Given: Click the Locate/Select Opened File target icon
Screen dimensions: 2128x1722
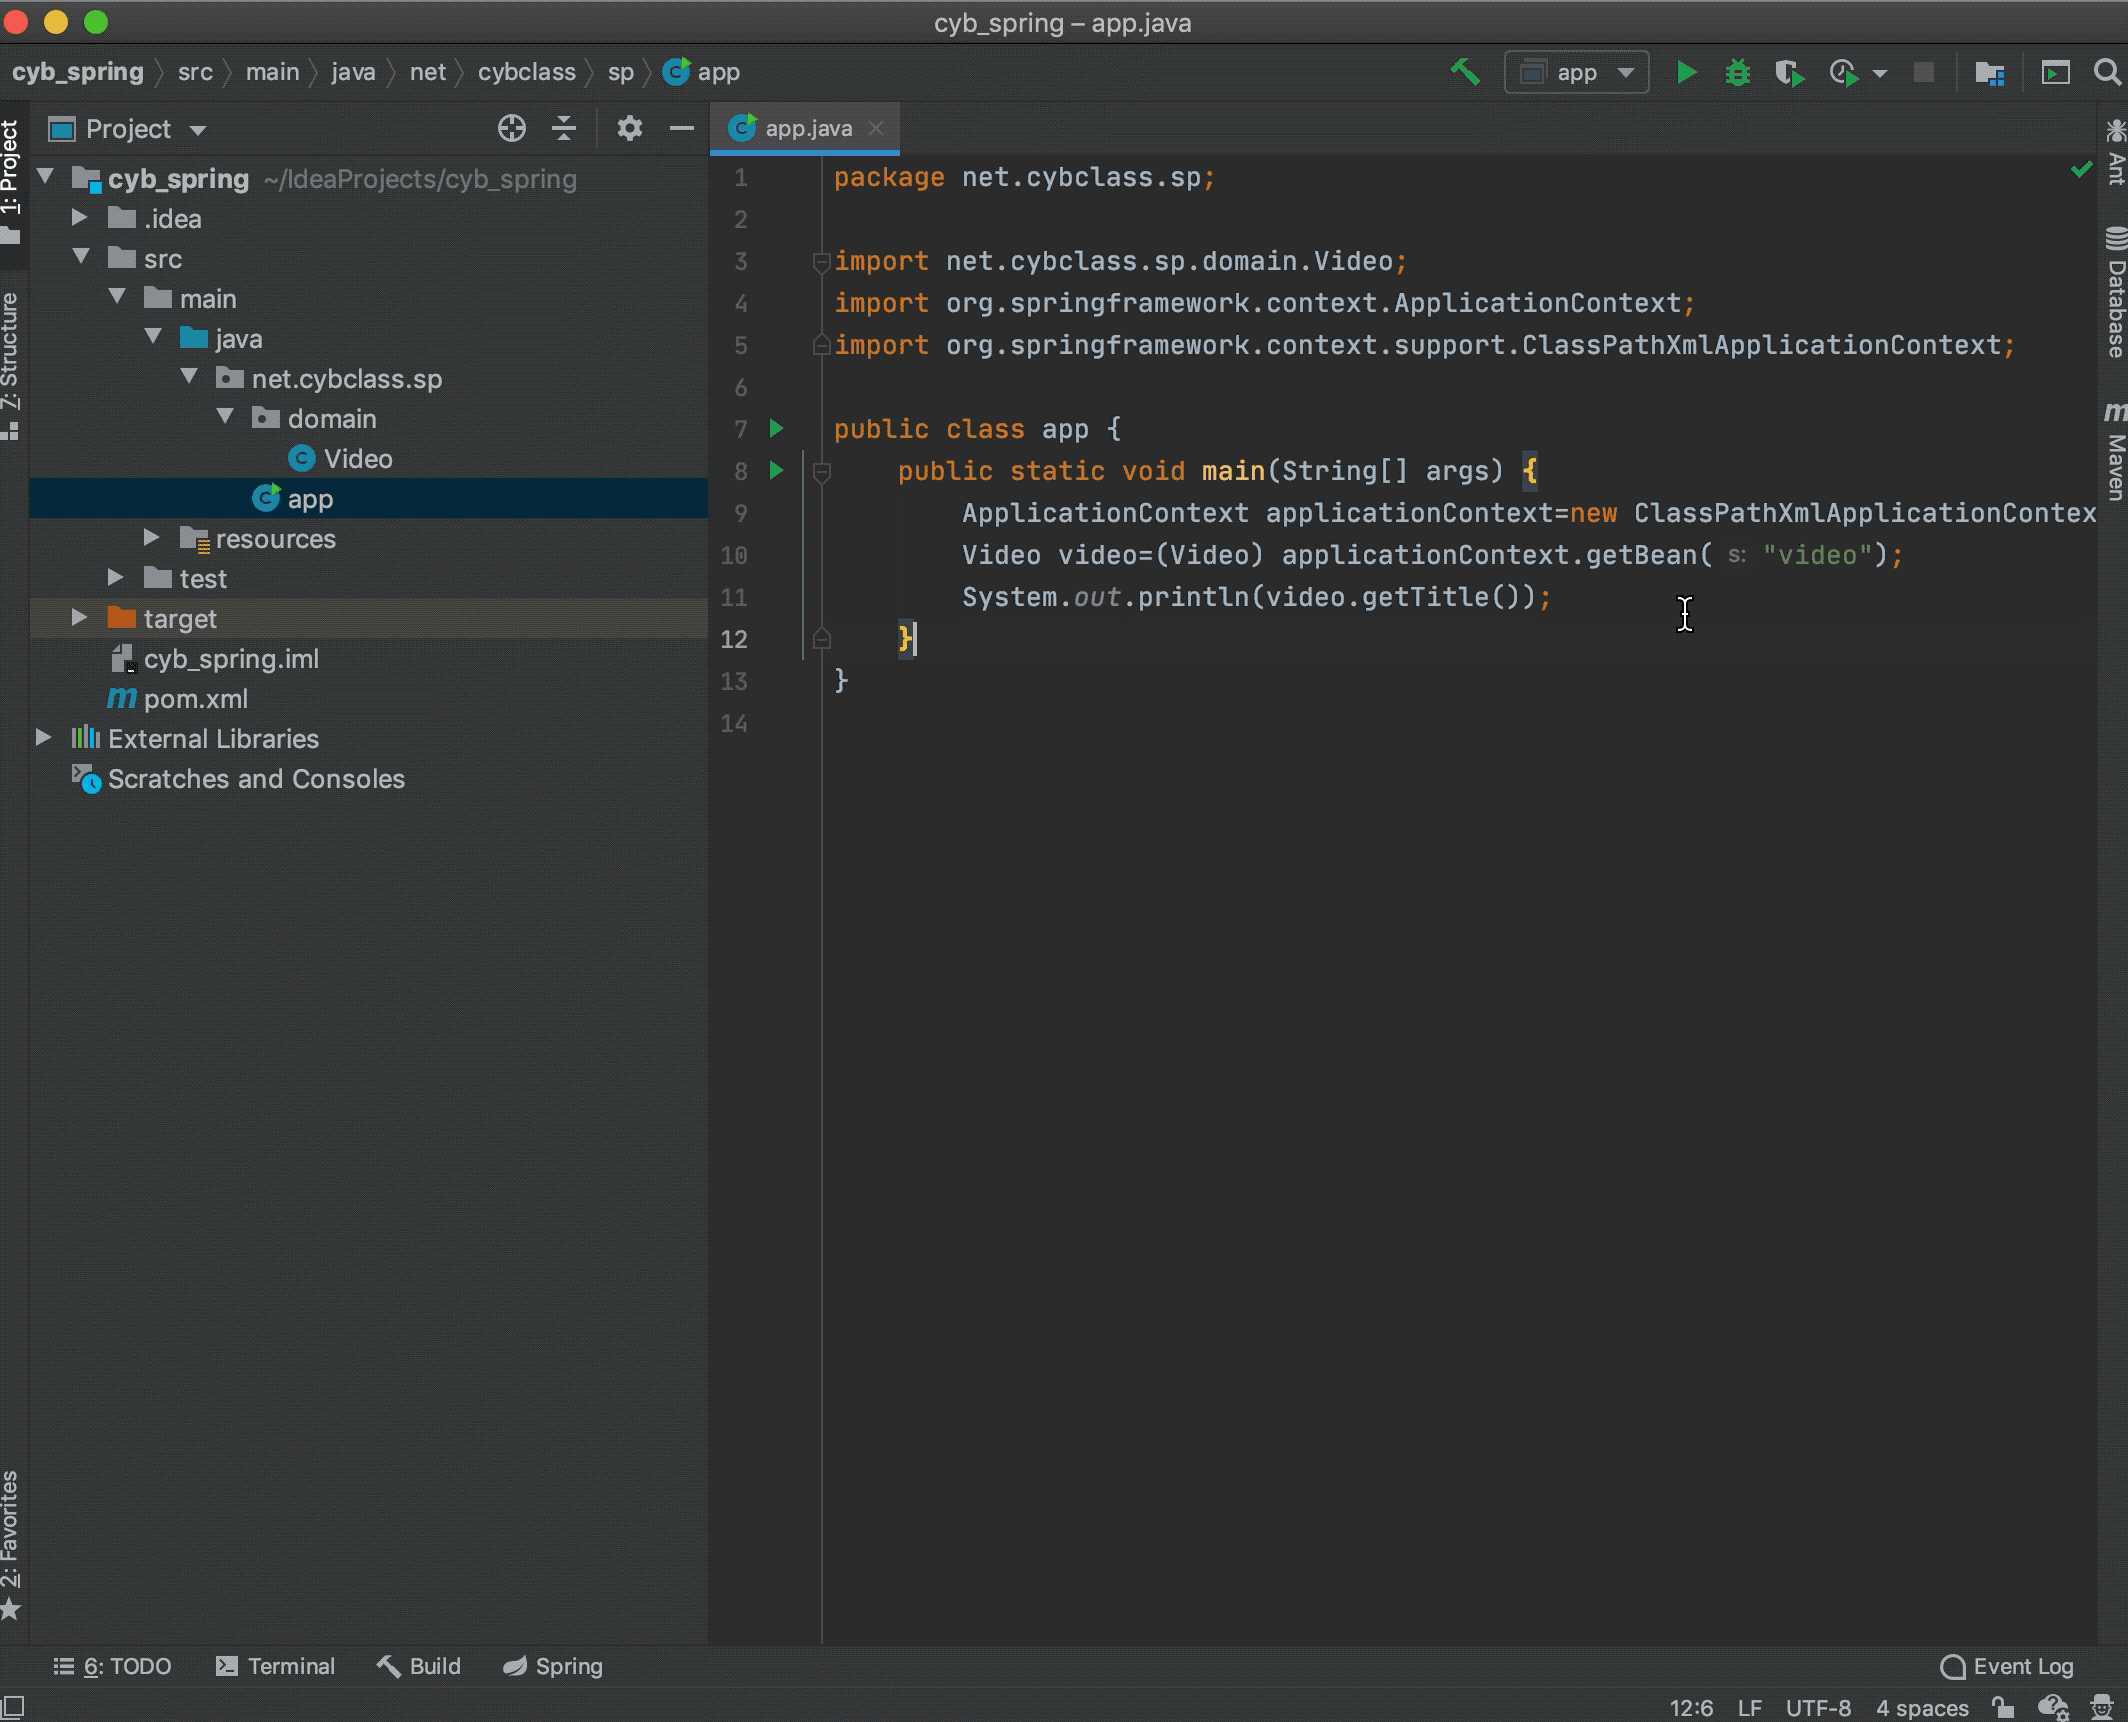Looking at the screenshot, I should (x=512, y=128).
